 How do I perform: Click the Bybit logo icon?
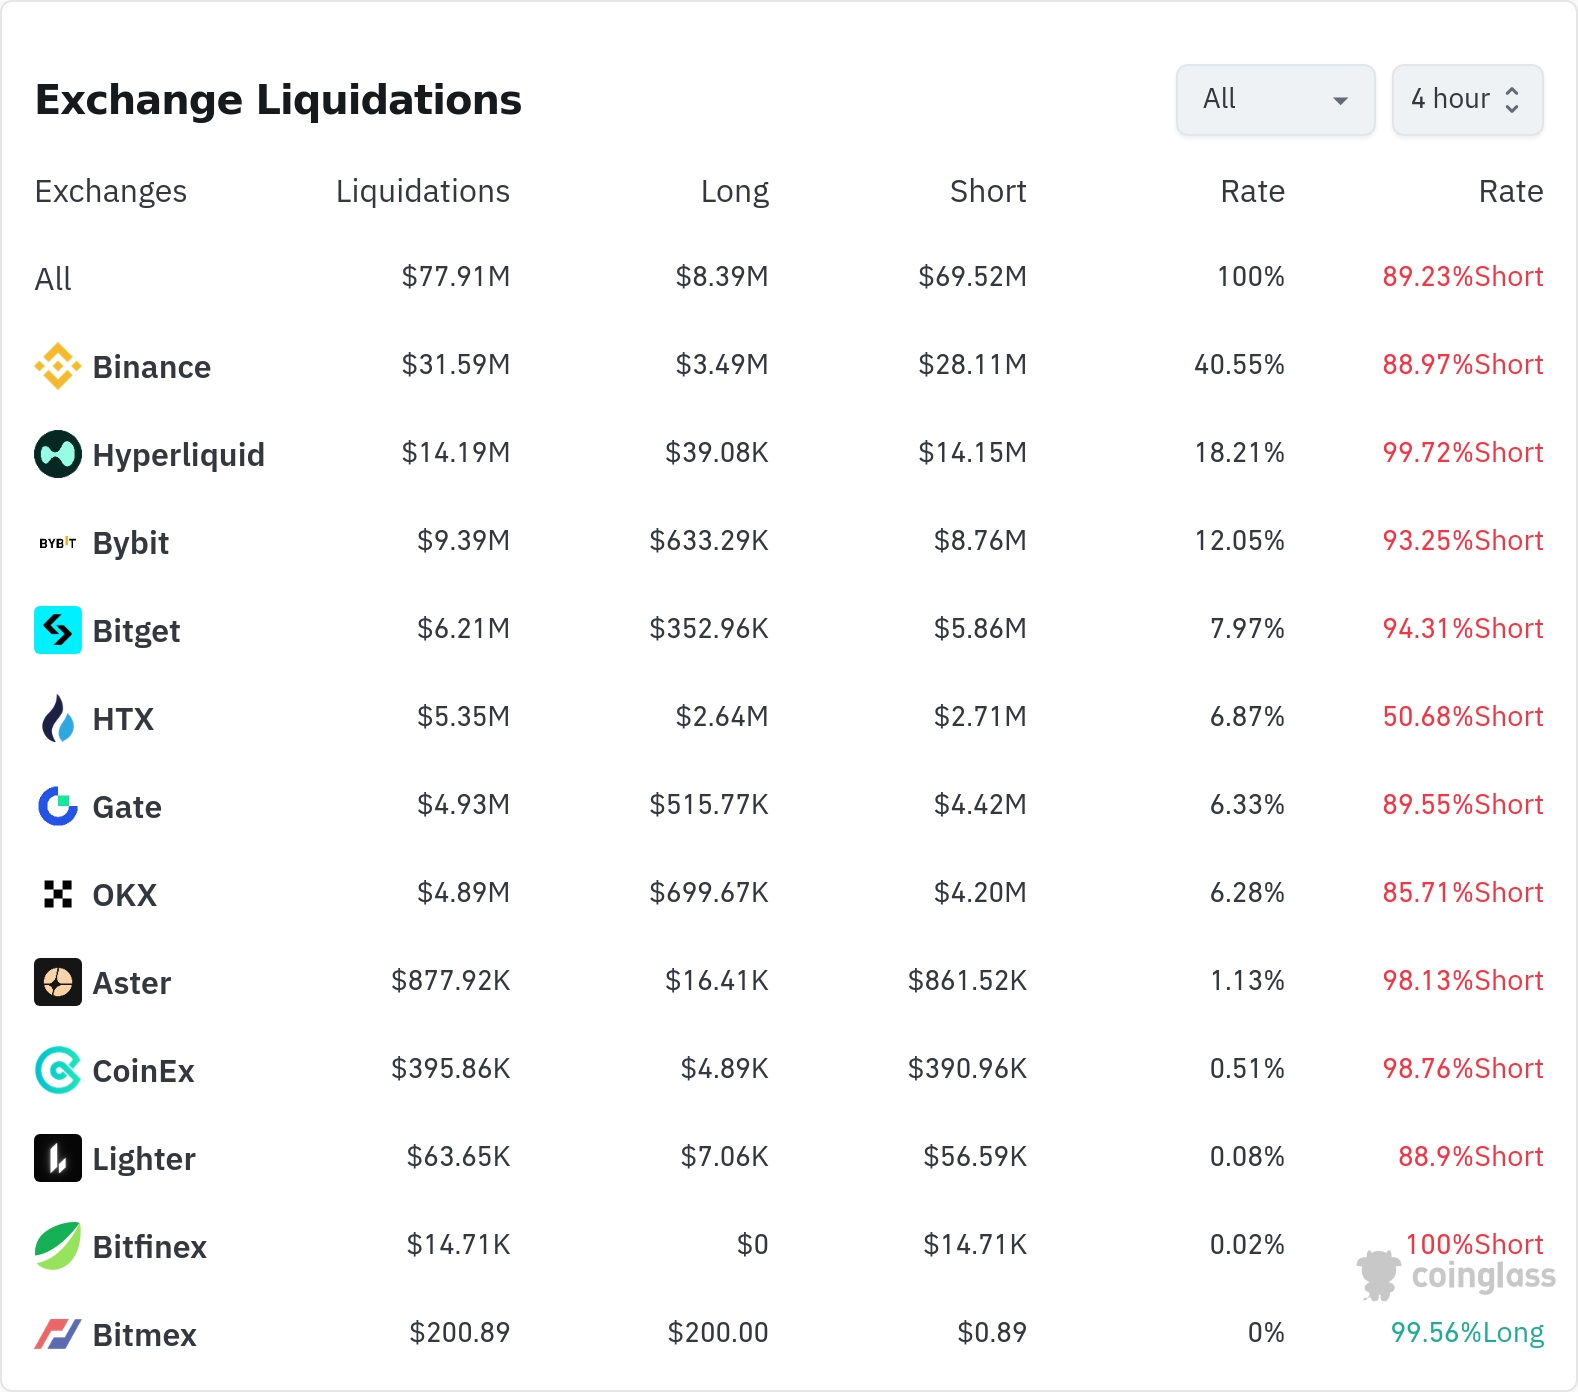(58, 542)
